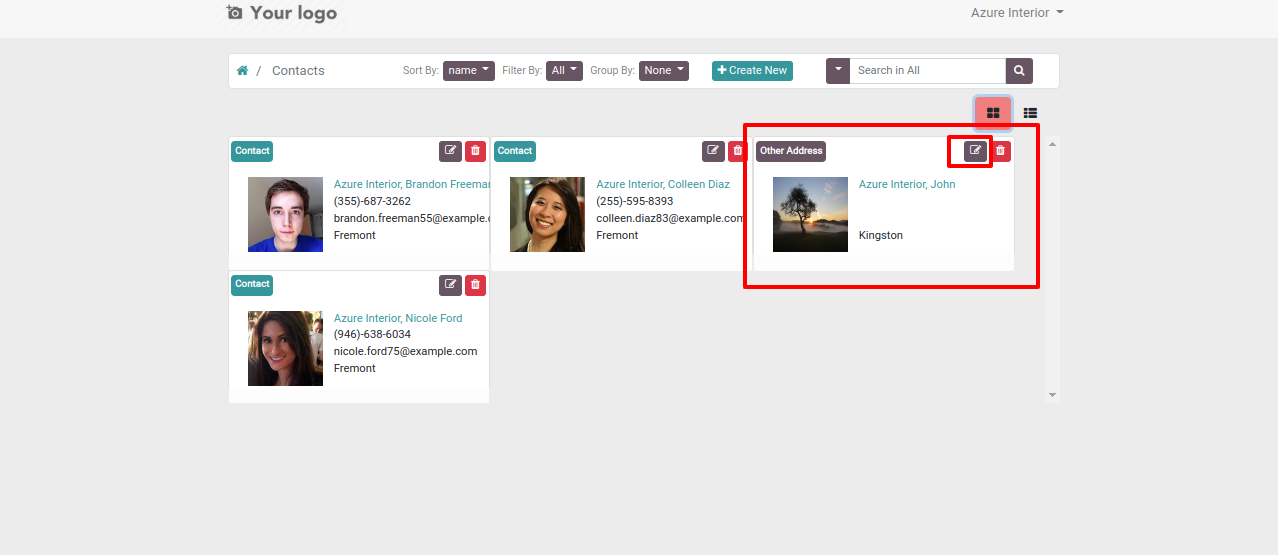Open Azure Interior, Nicole Ford link
Viewport: 1278px width, 555px height.
[398, 318]
